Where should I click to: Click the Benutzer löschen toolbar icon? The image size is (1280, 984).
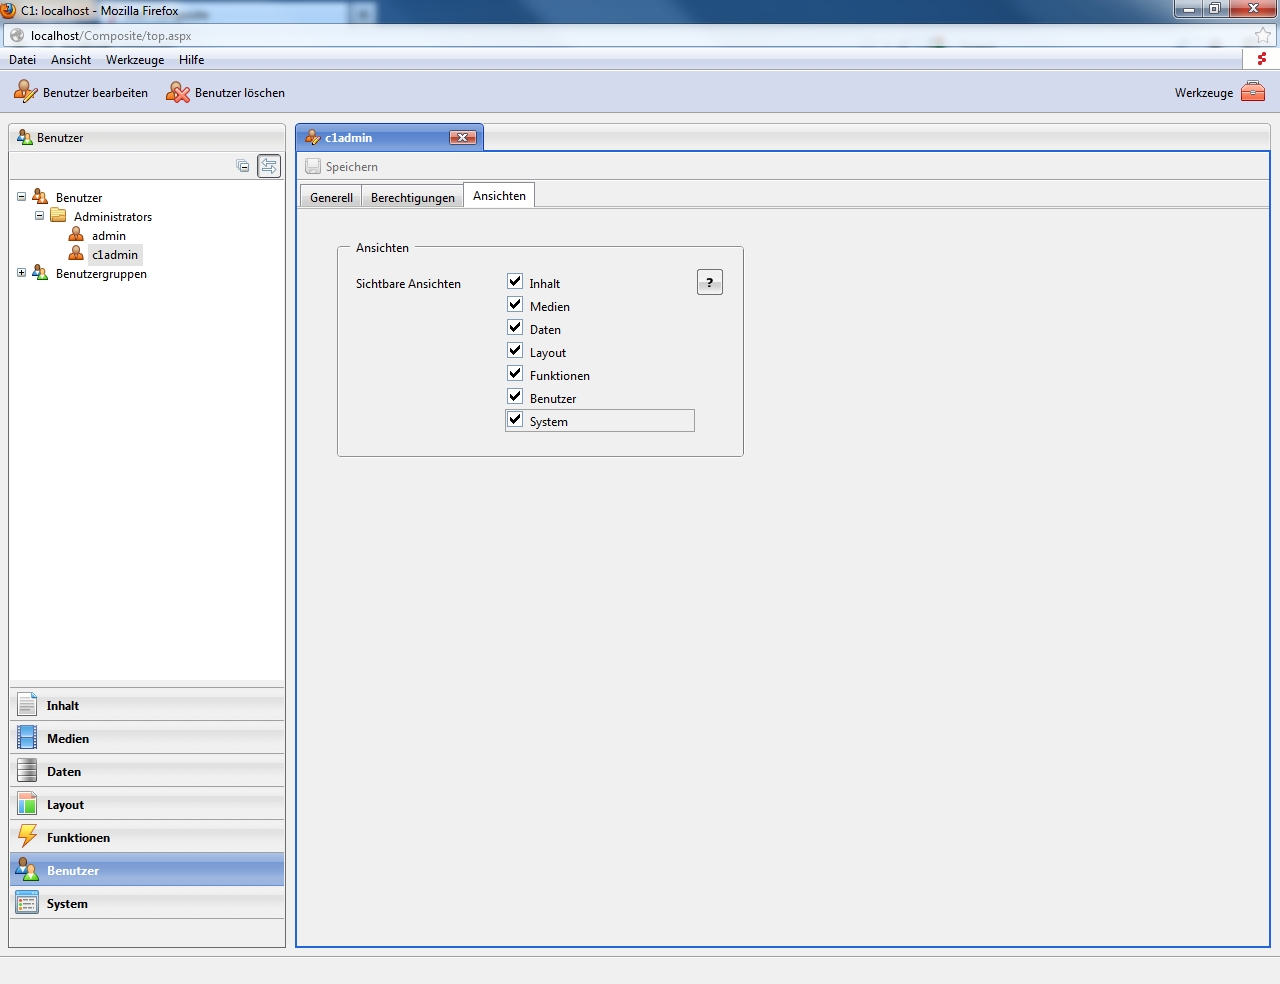tap(178, 93)
